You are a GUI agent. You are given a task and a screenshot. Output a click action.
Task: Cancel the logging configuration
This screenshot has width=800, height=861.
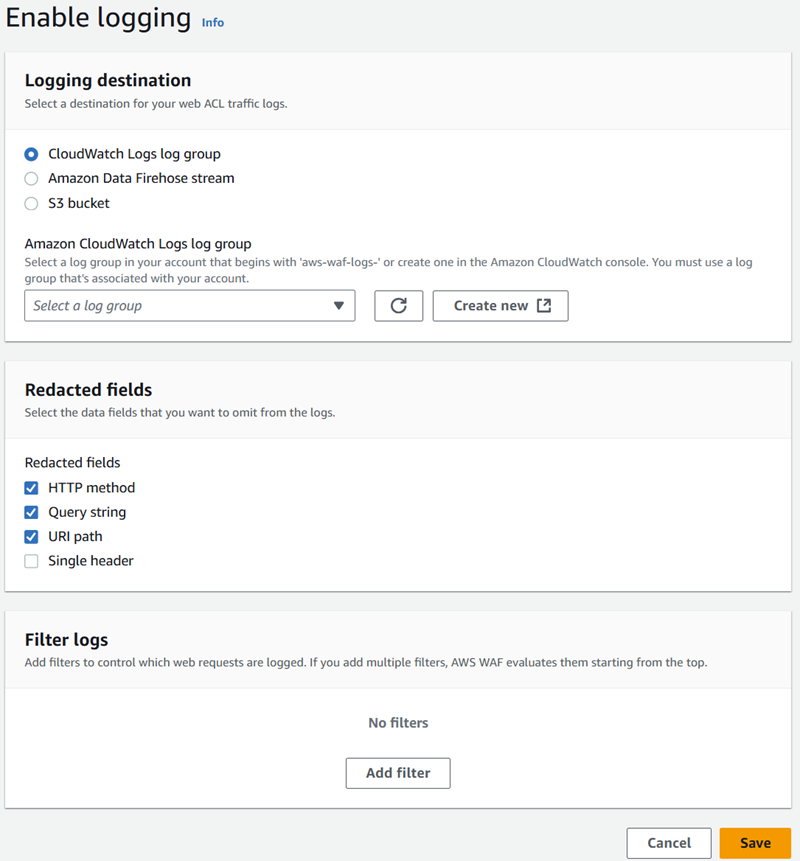(669, 843)
